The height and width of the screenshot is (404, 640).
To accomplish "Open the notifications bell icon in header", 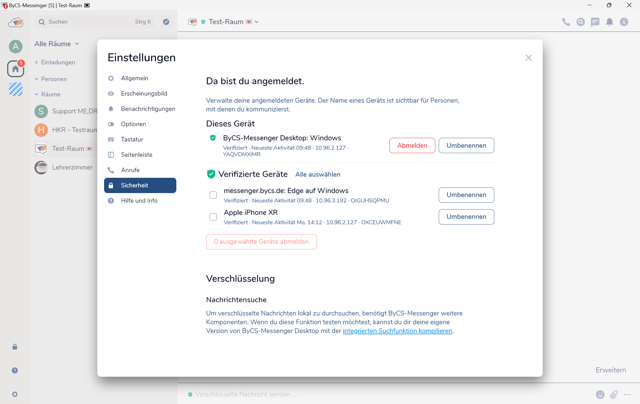I will point(609,22).
